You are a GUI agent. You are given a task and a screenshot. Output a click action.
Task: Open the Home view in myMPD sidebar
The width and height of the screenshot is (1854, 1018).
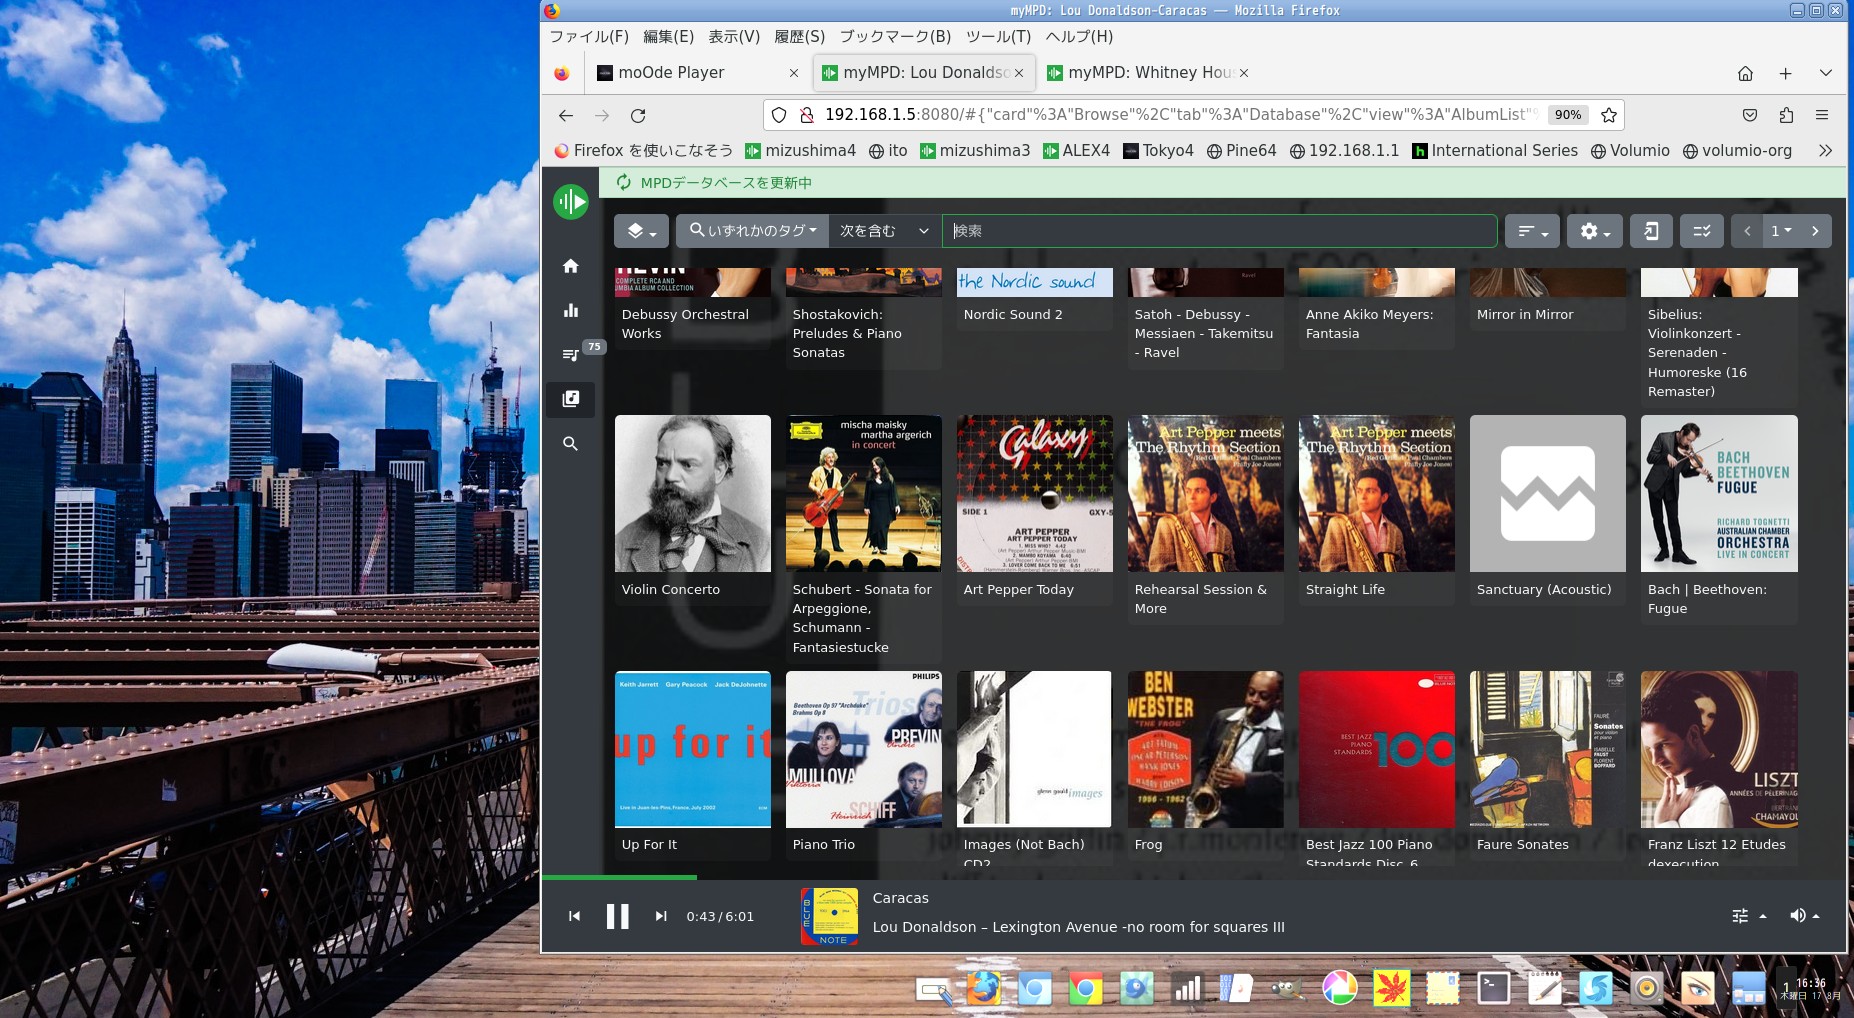[x=571, y=266]
